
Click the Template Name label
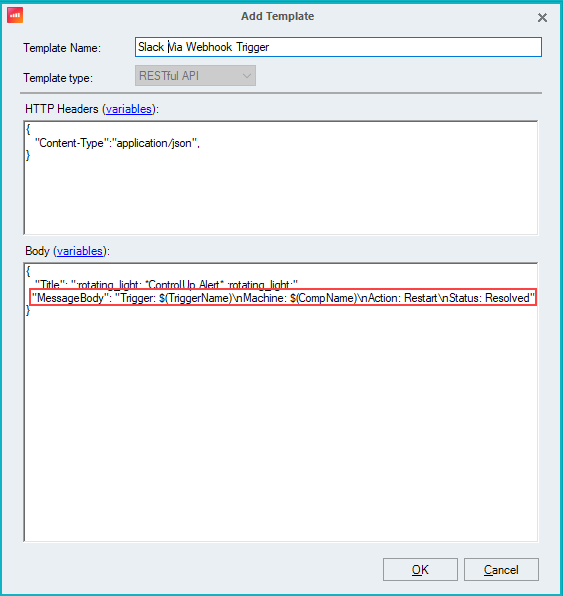(62, 48)
